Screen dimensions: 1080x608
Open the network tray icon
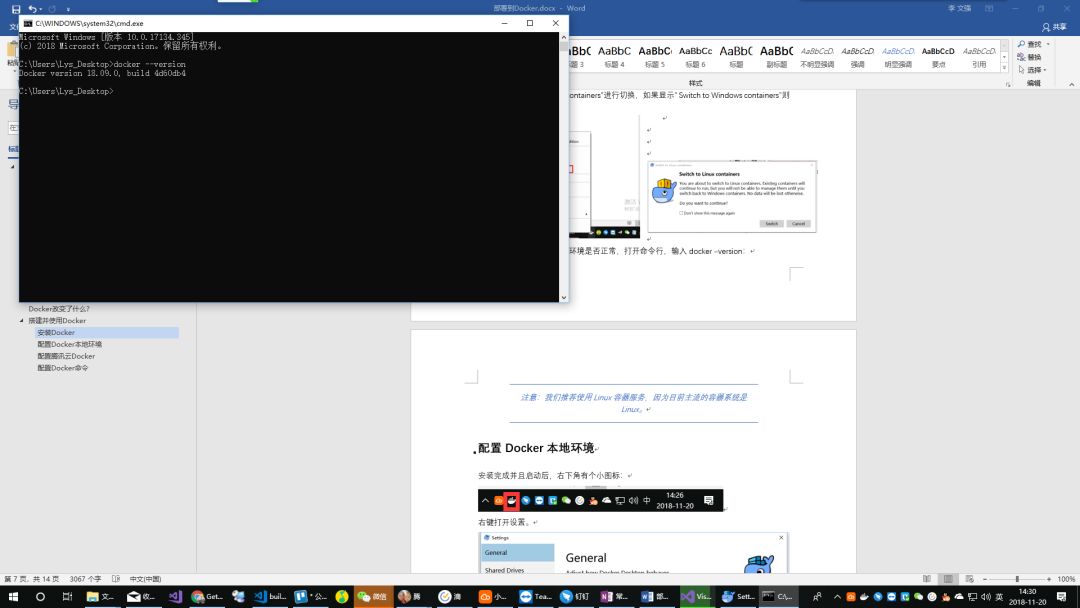coord(973,597)
